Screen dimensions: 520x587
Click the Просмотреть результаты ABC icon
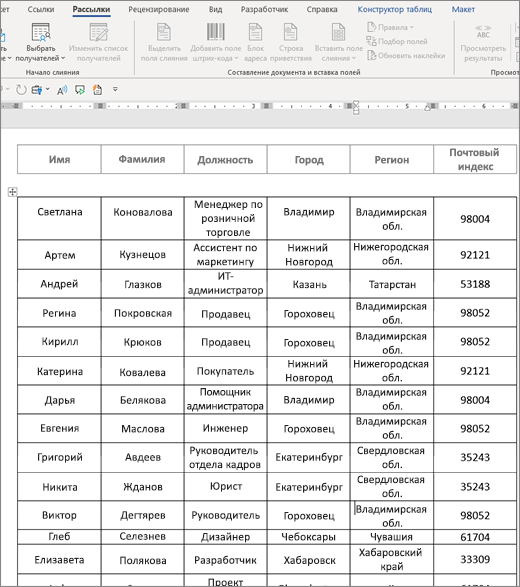click(x=483, y=32)
